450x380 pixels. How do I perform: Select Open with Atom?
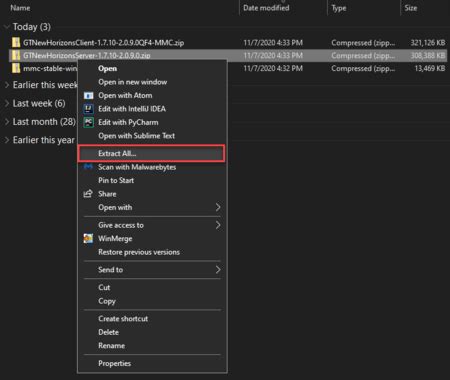point(125,96)
